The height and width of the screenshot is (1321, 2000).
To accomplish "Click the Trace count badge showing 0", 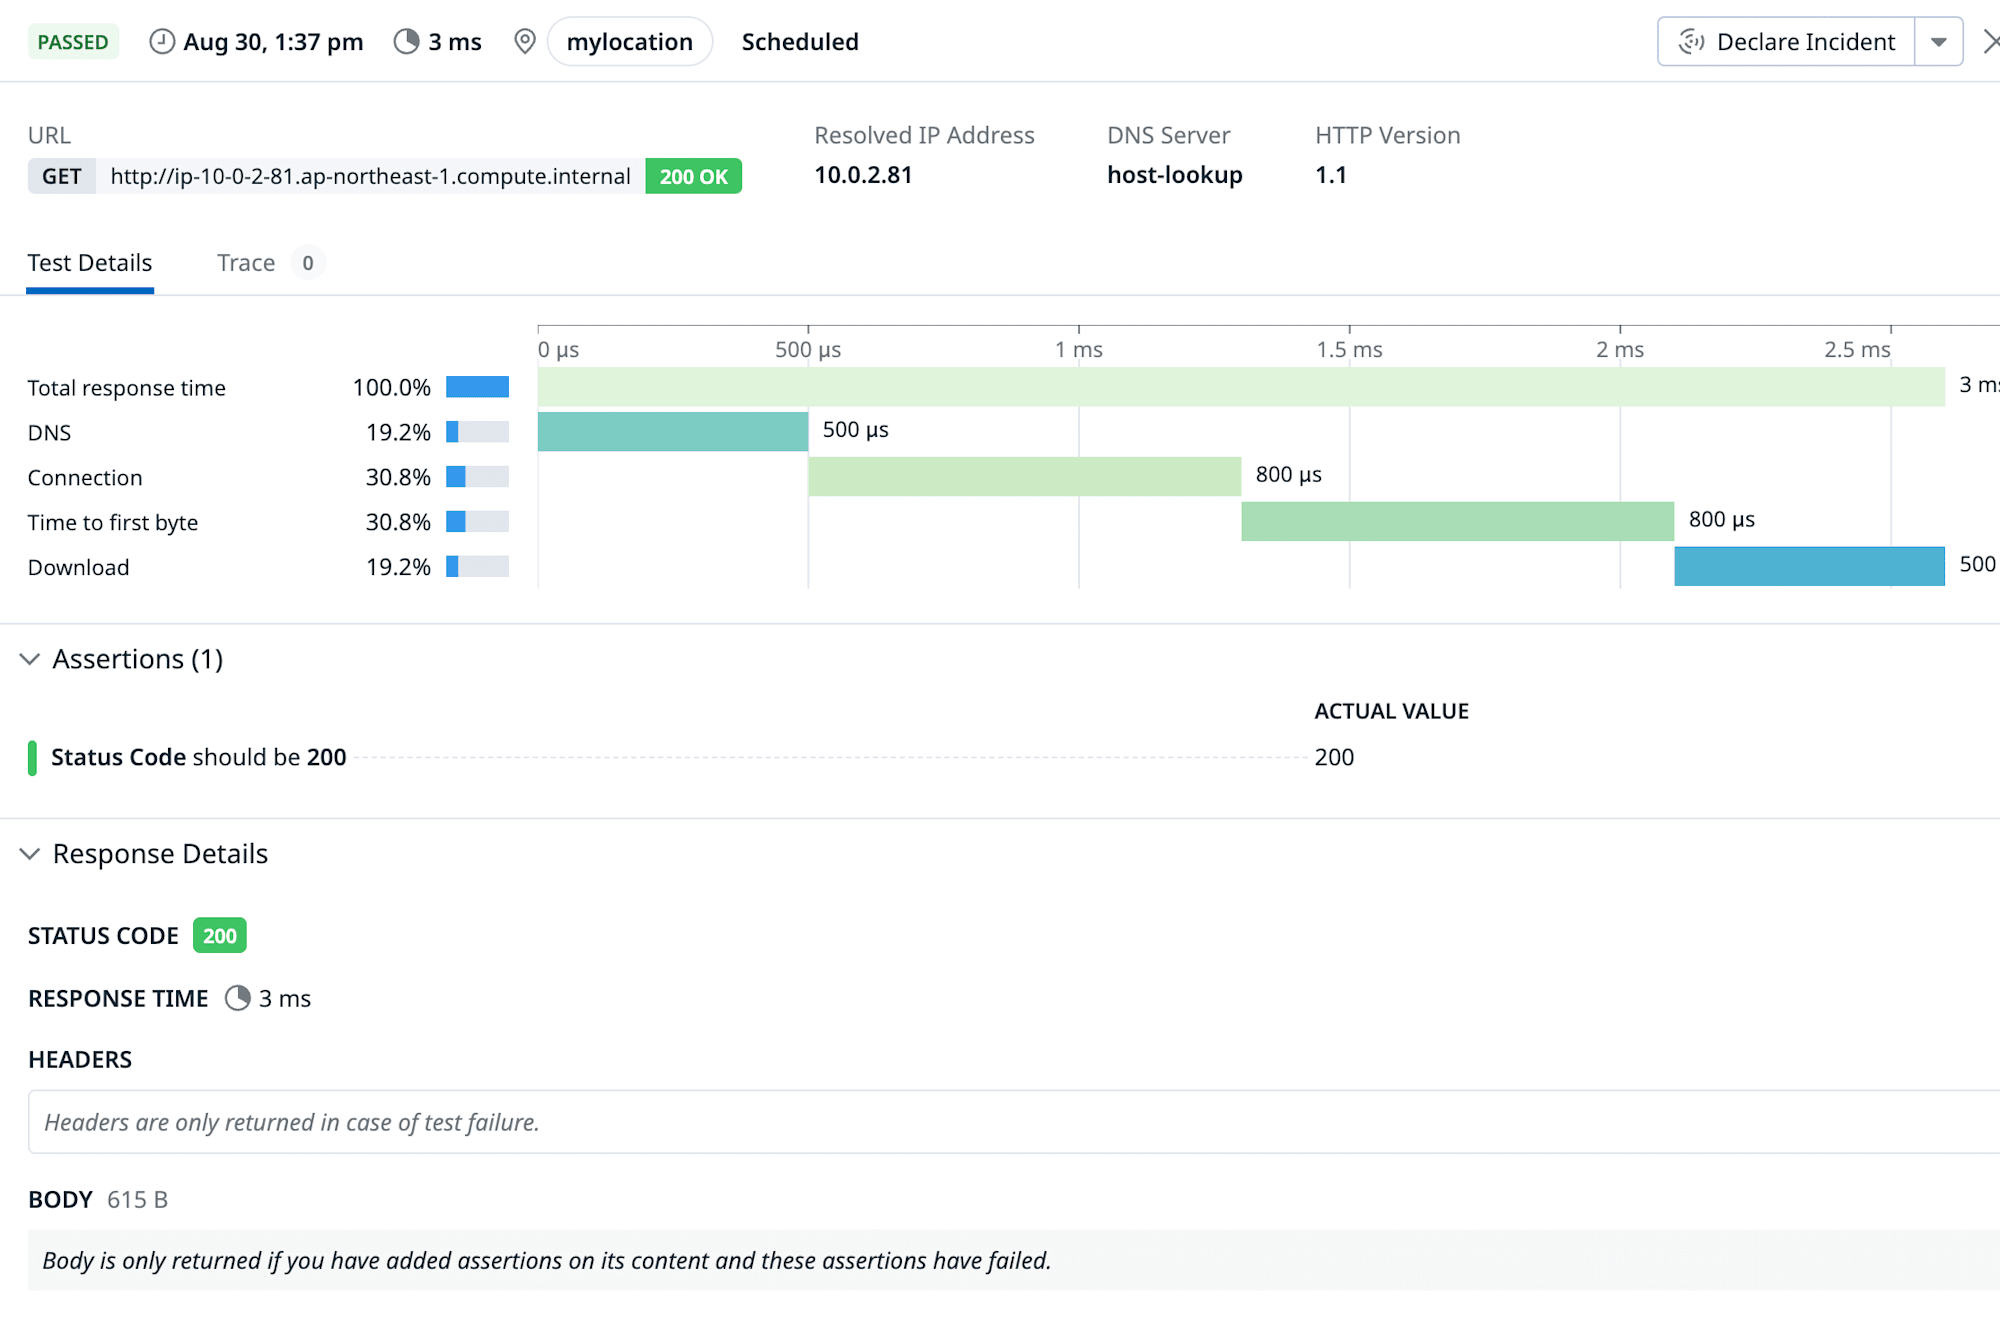I will tap(308, 263).
